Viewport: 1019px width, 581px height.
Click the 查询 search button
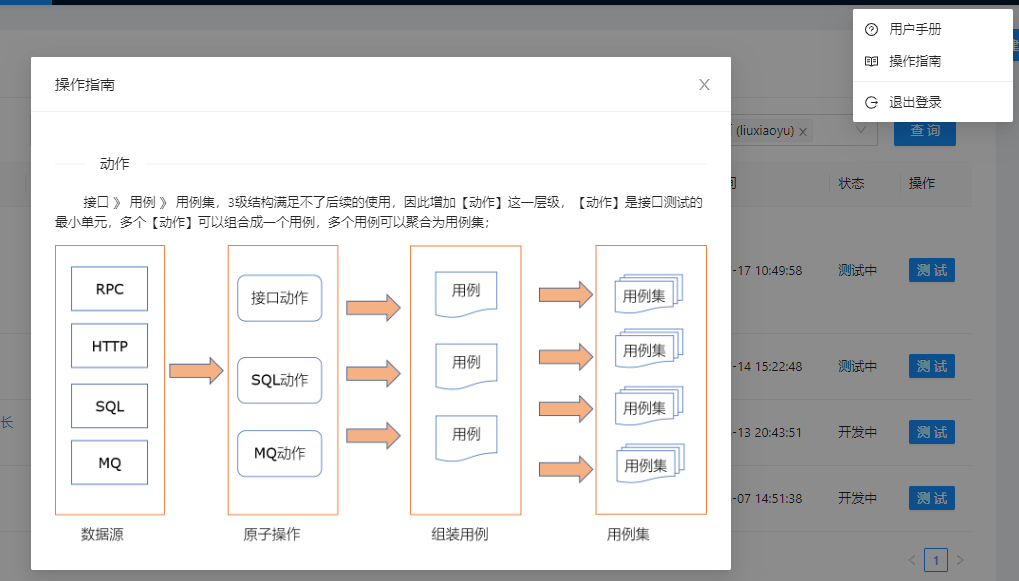[924, 131]
